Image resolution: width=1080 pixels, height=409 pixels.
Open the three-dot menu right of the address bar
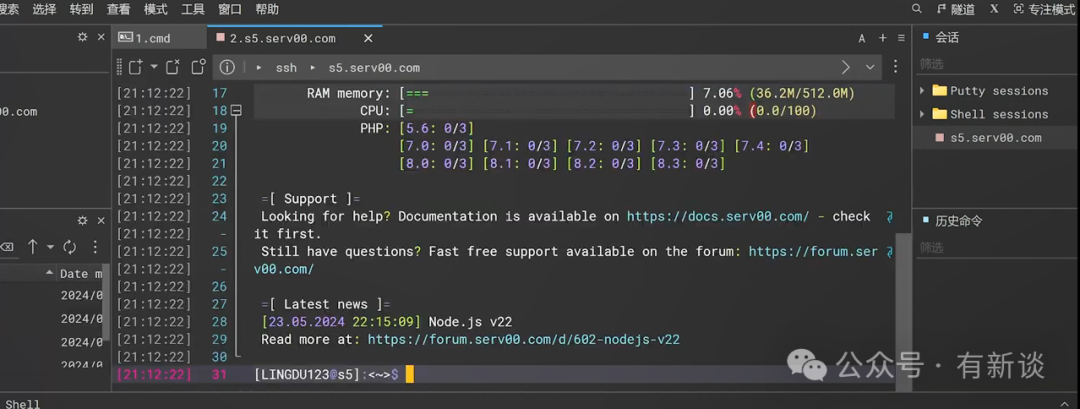click(x=895, y=67)
